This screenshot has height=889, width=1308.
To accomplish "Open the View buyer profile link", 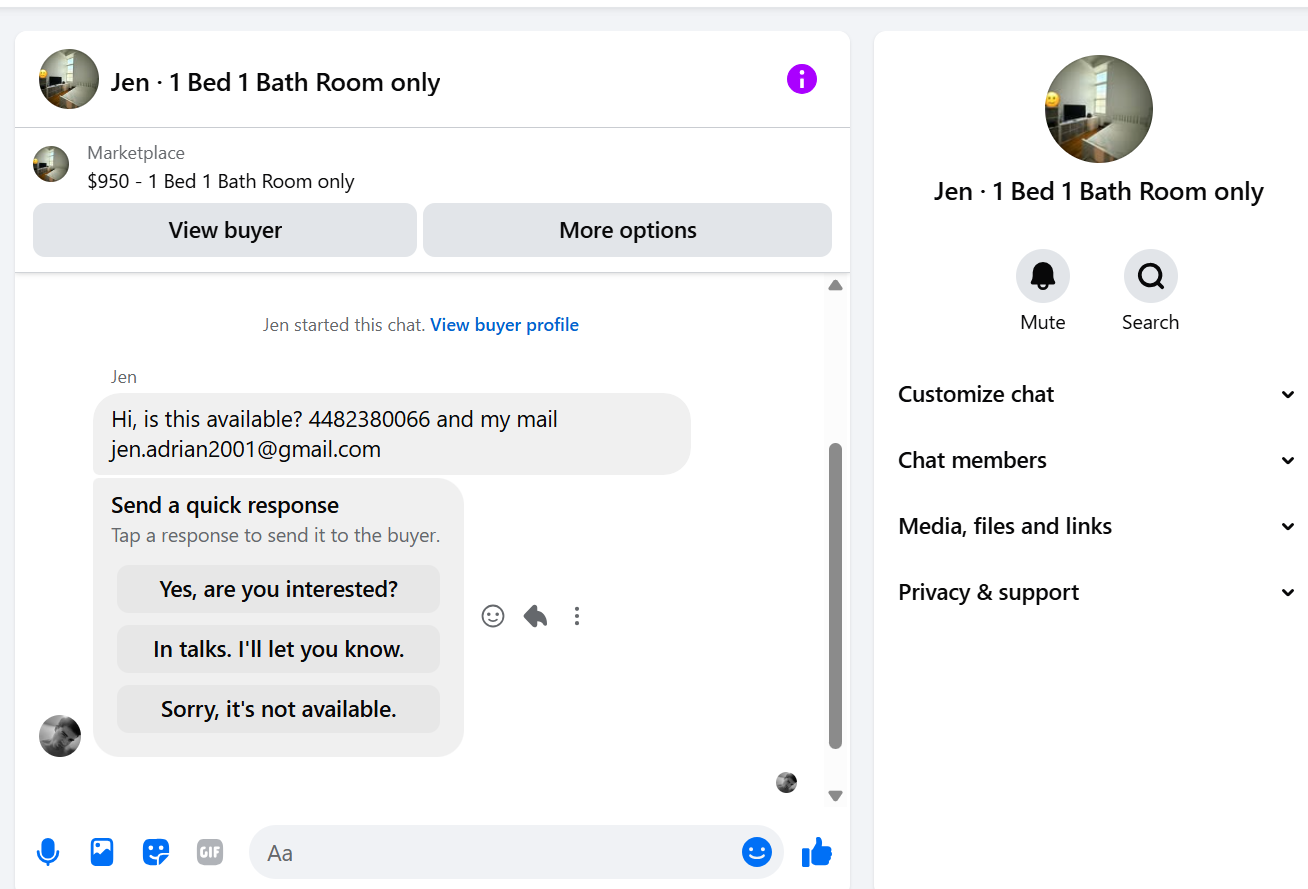I will pyautogui.click(x=504, y=325).
